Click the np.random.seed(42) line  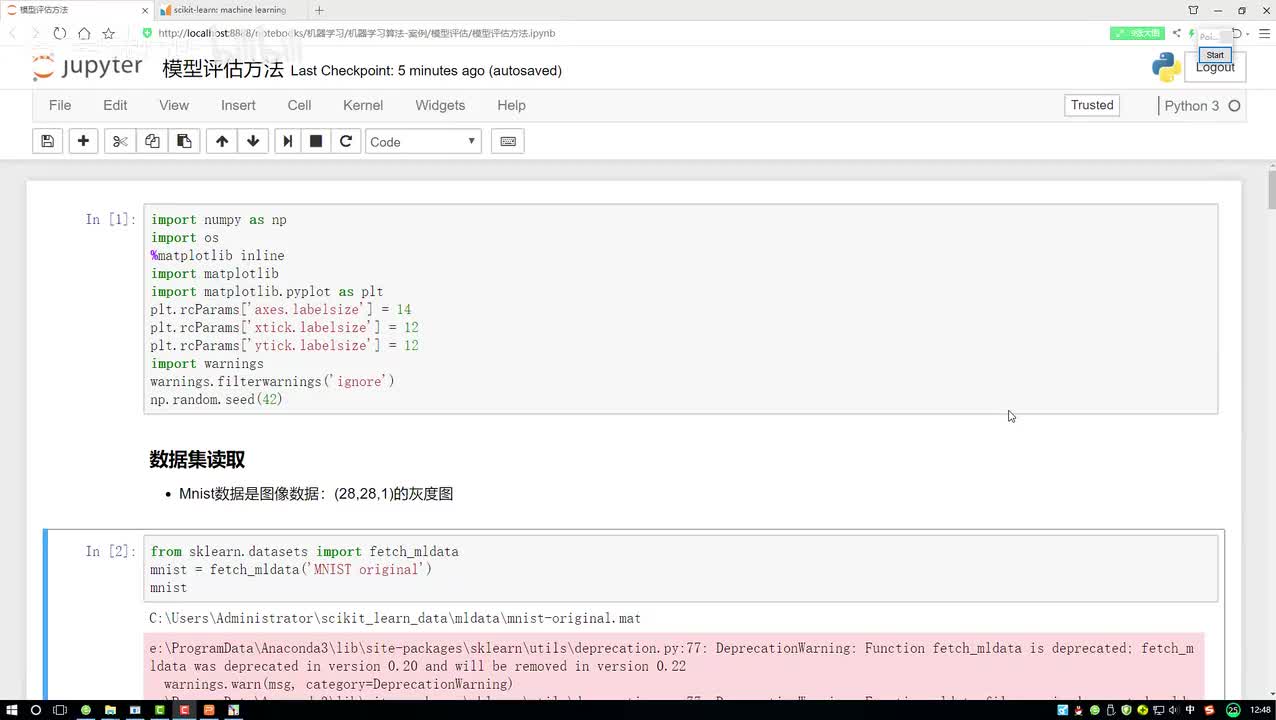216,399
